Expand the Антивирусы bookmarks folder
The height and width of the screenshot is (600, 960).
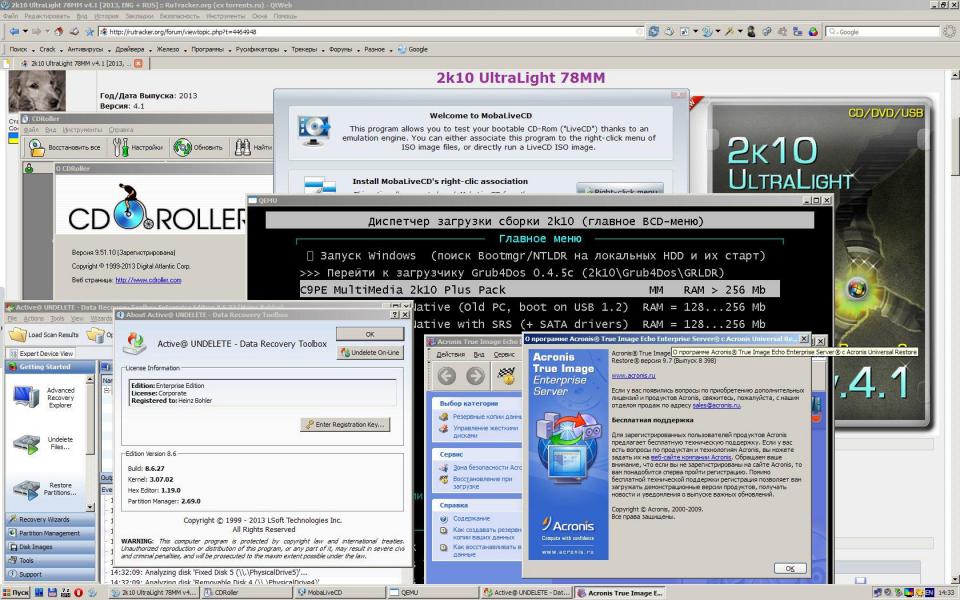click(89, 49)
